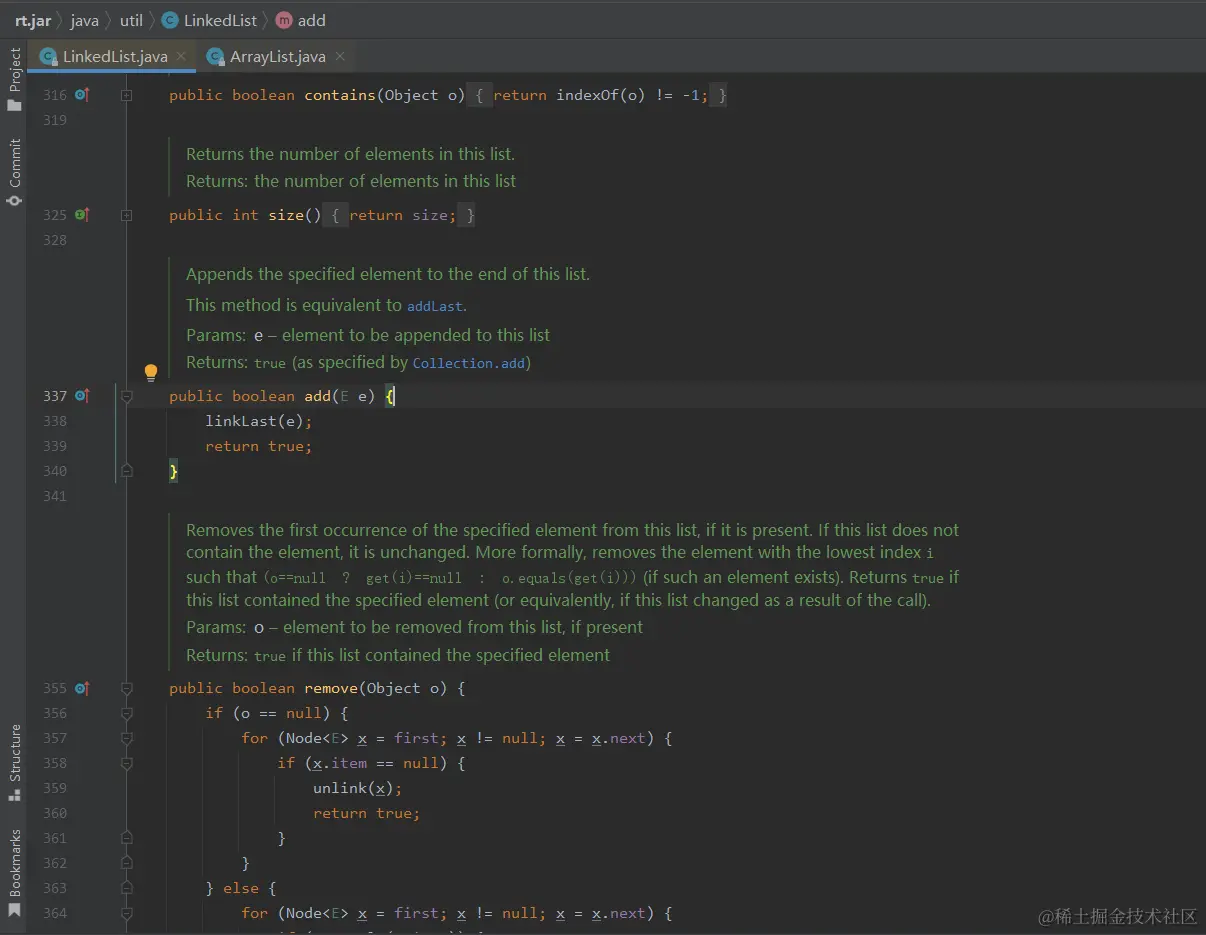
Task: Click add method in breadcrumb
Action: [301, 20]
